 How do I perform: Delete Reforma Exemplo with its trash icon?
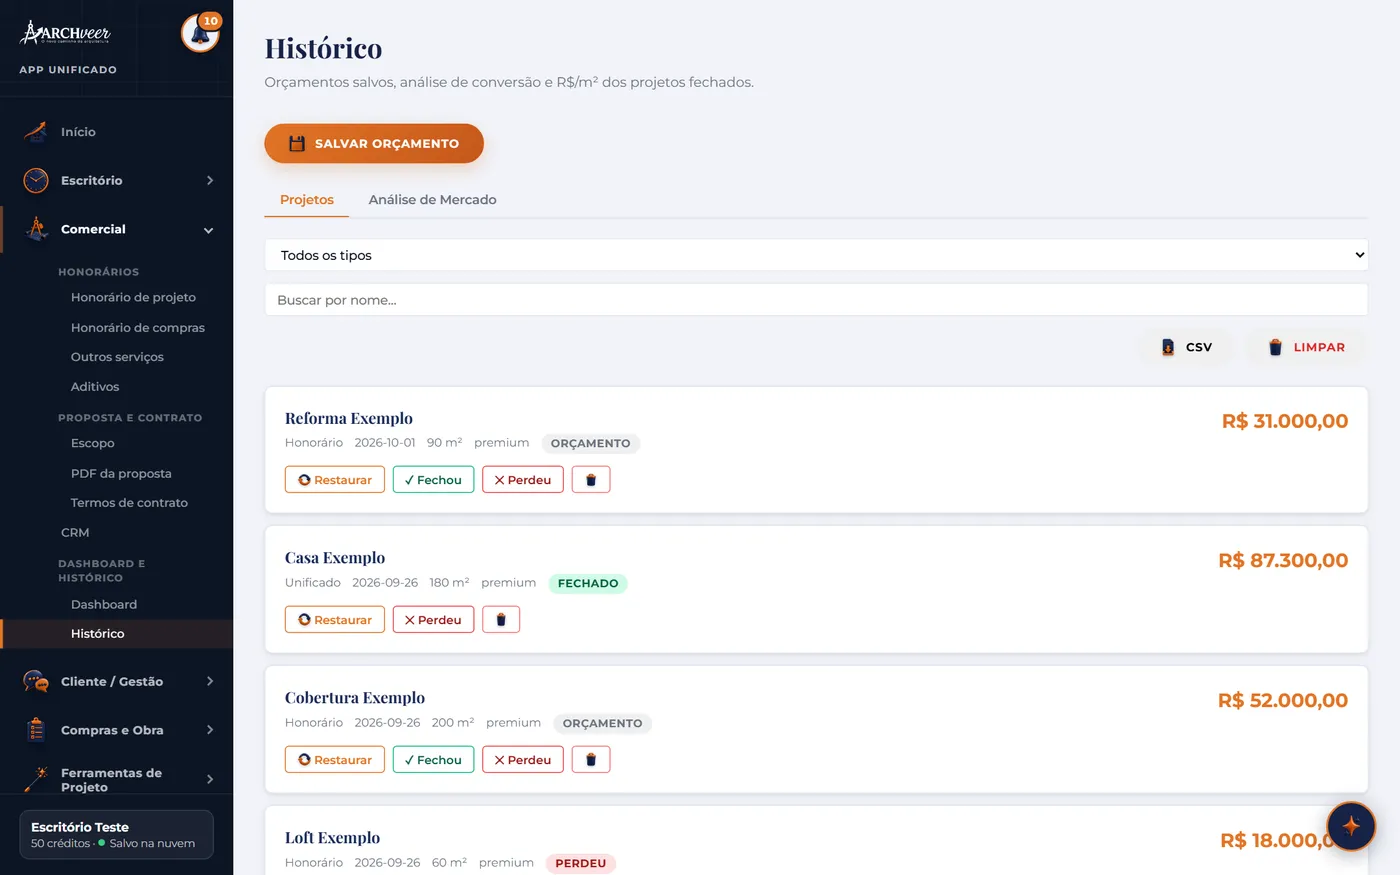[591, 480]
